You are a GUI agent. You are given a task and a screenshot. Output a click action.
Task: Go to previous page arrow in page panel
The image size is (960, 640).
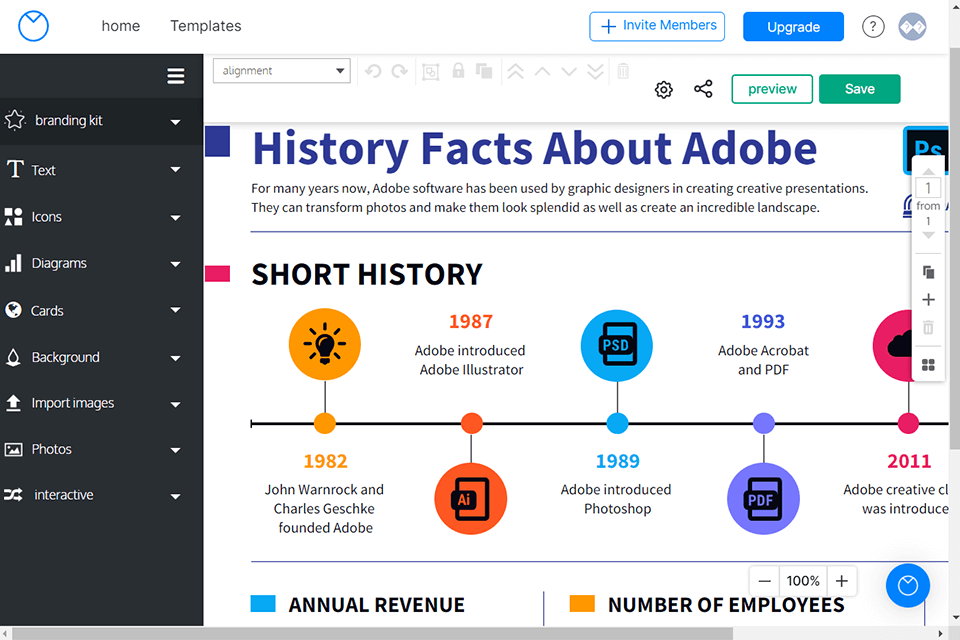[x=928, y=171]
